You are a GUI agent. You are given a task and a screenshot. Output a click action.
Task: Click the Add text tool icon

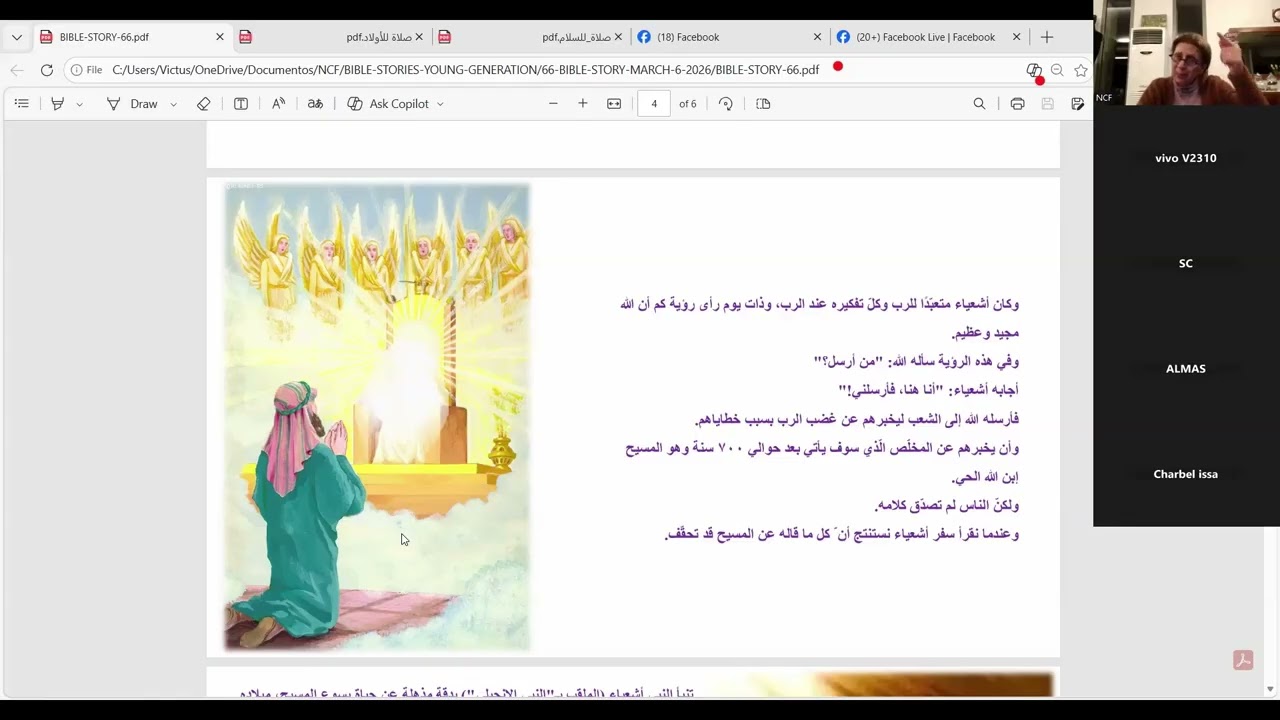pyautogui.click(x=241, y=104)
